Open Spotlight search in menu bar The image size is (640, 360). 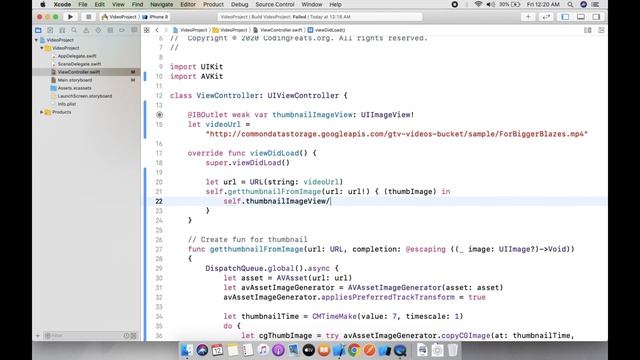pos(570,4)
